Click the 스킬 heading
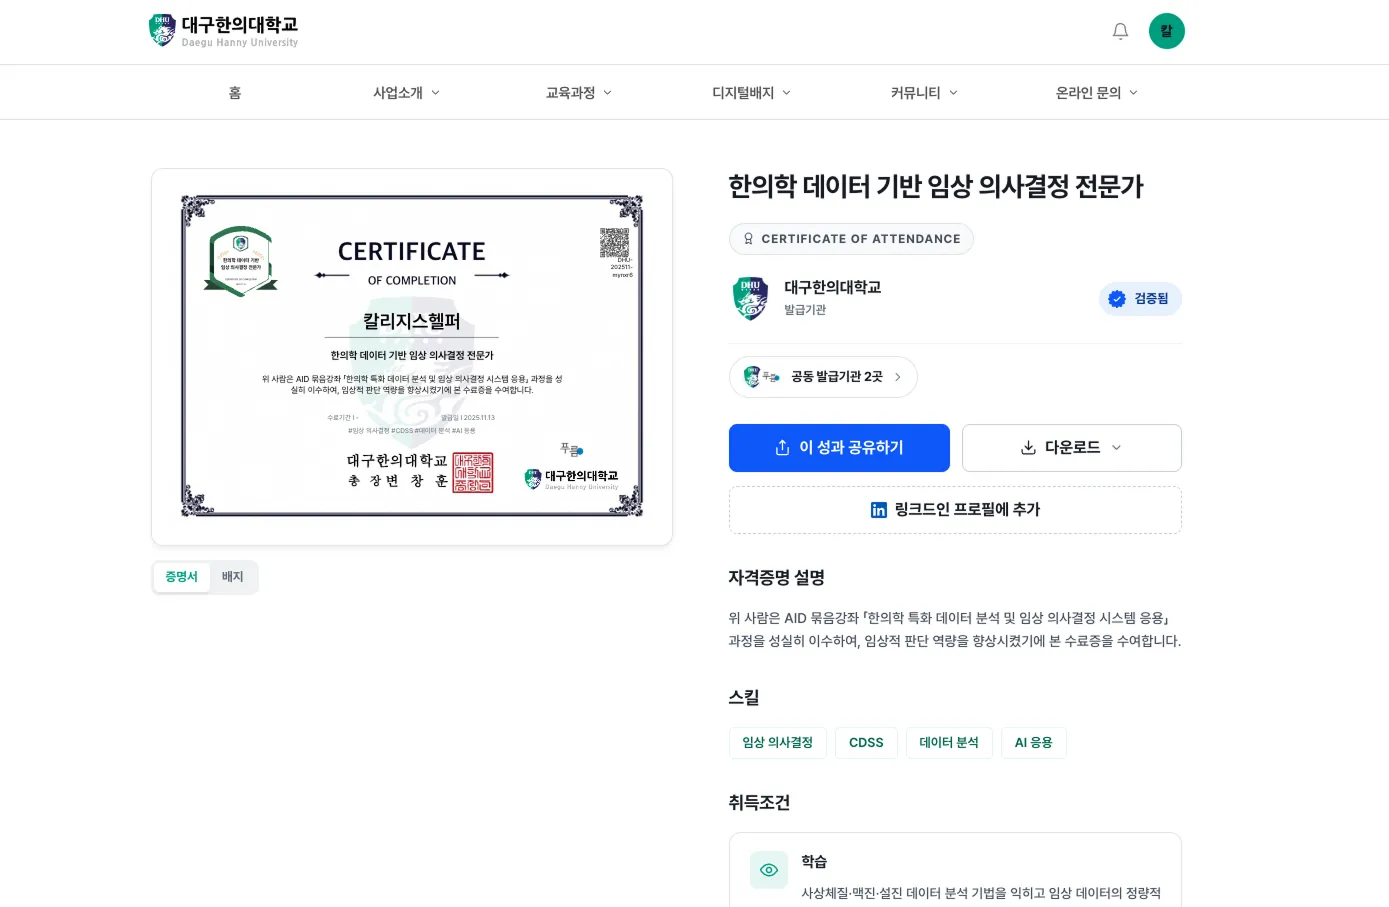The image size is (1389, 907). [x=744, y=698]
